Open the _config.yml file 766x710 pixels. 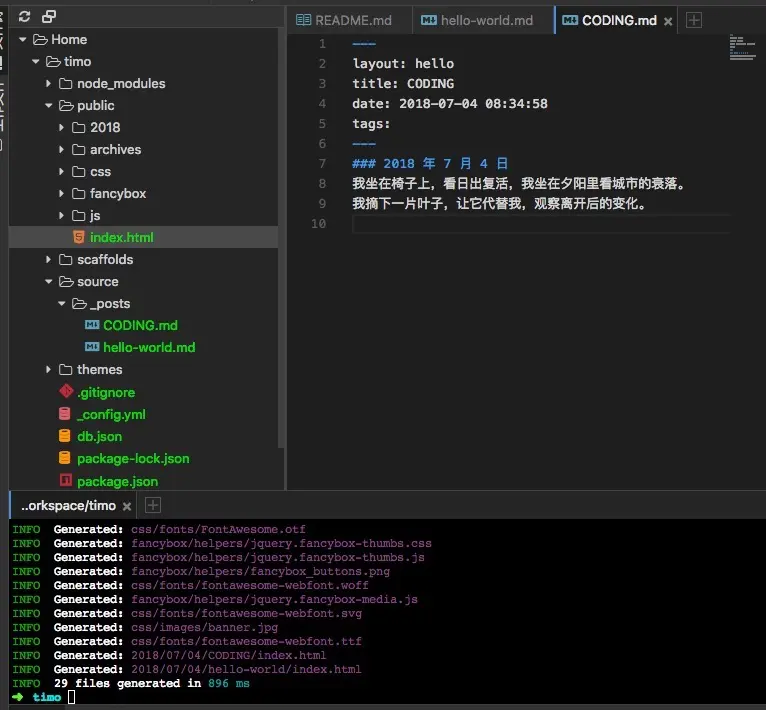(111, 414)
